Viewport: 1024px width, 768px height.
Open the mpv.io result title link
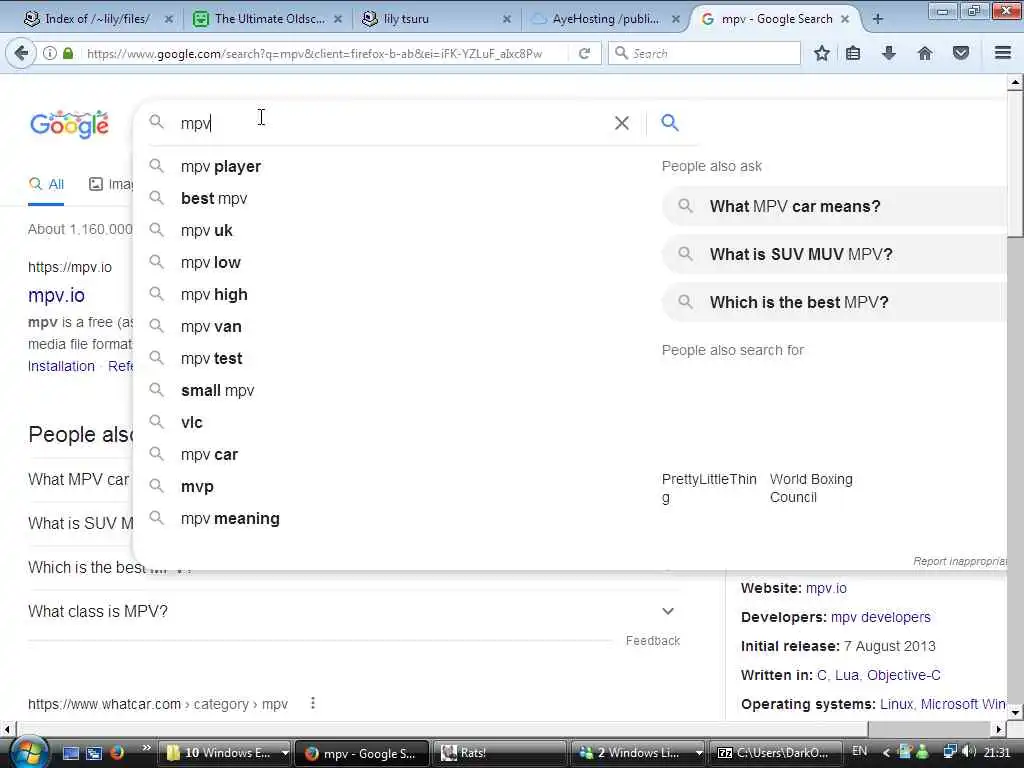(56, 295)
